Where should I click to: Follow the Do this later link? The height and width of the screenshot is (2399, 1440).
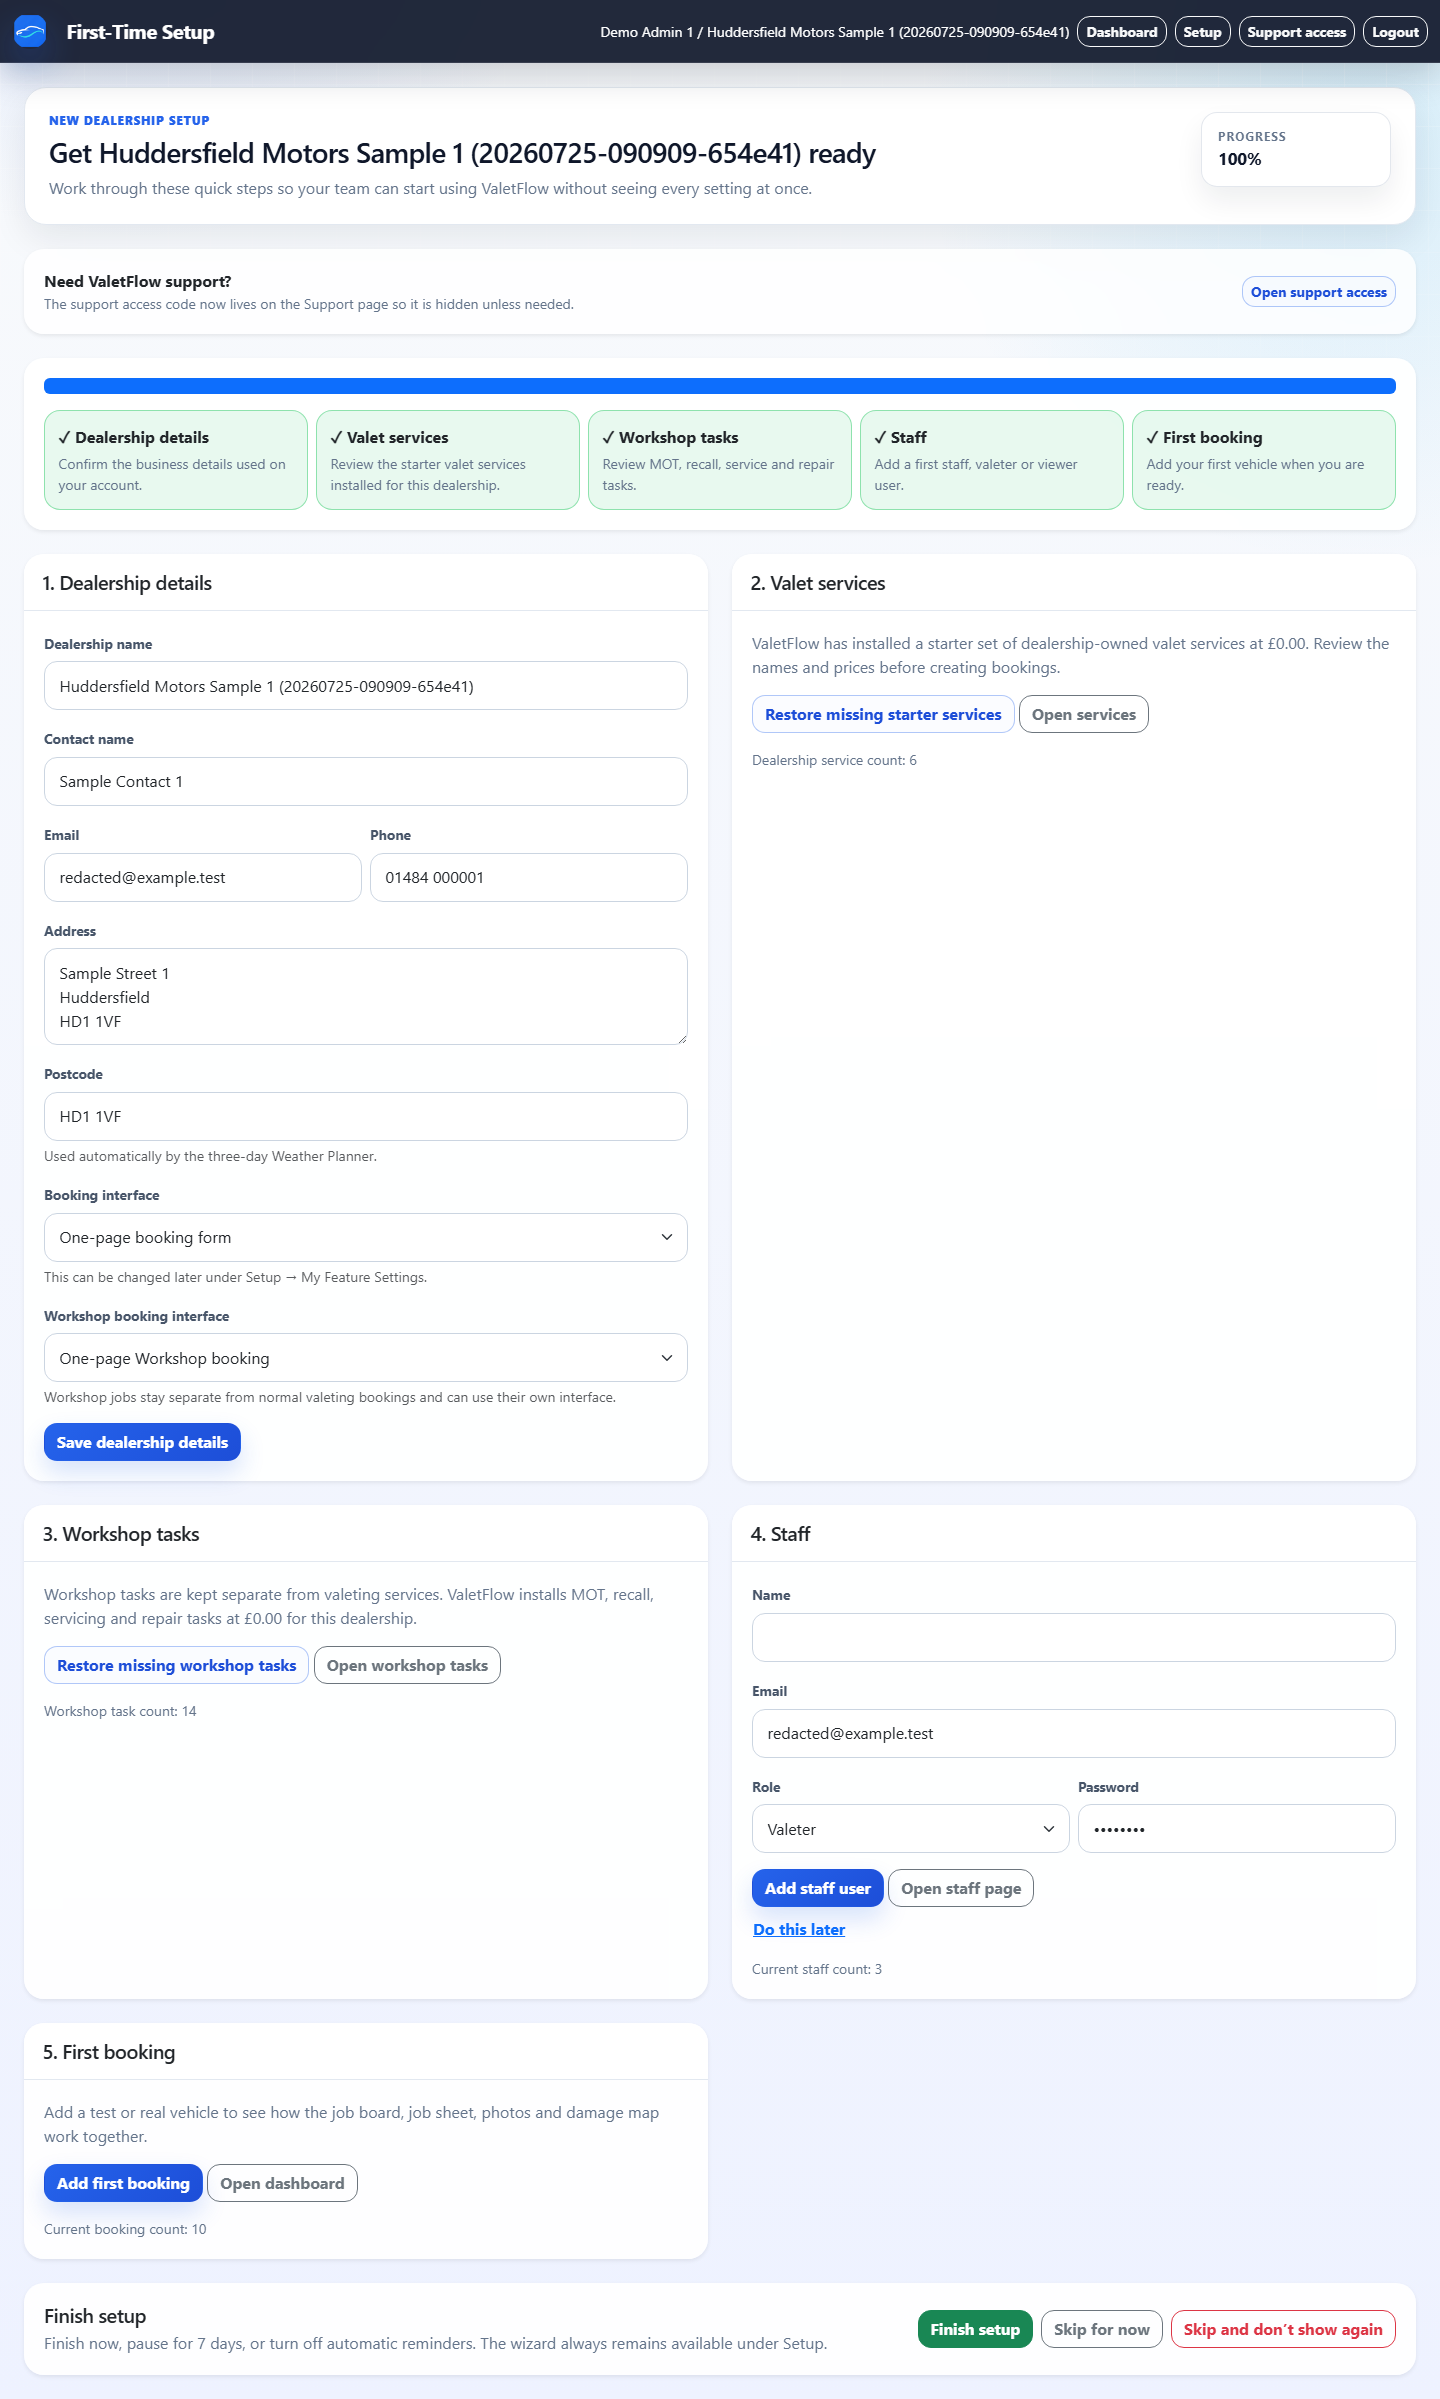pos(799,1929)
